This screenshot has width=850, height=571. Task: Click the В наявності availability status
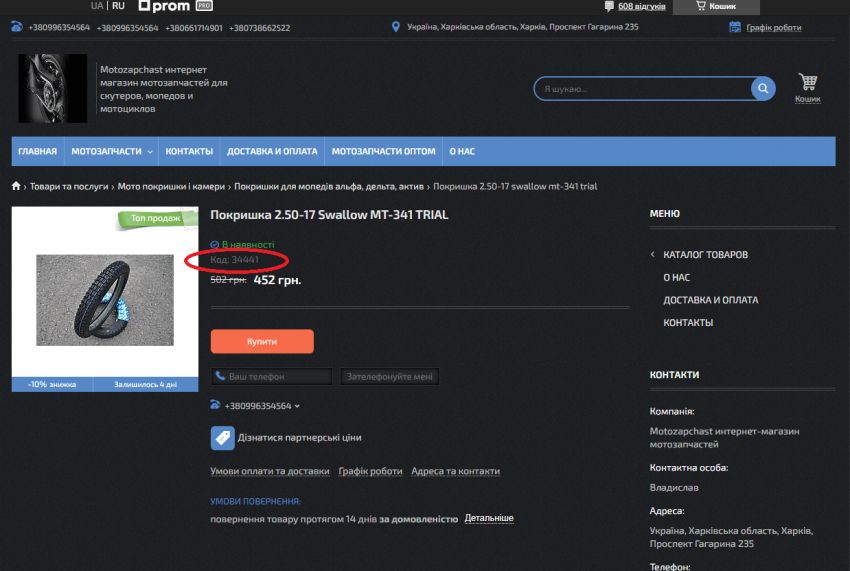click(242, 245)
